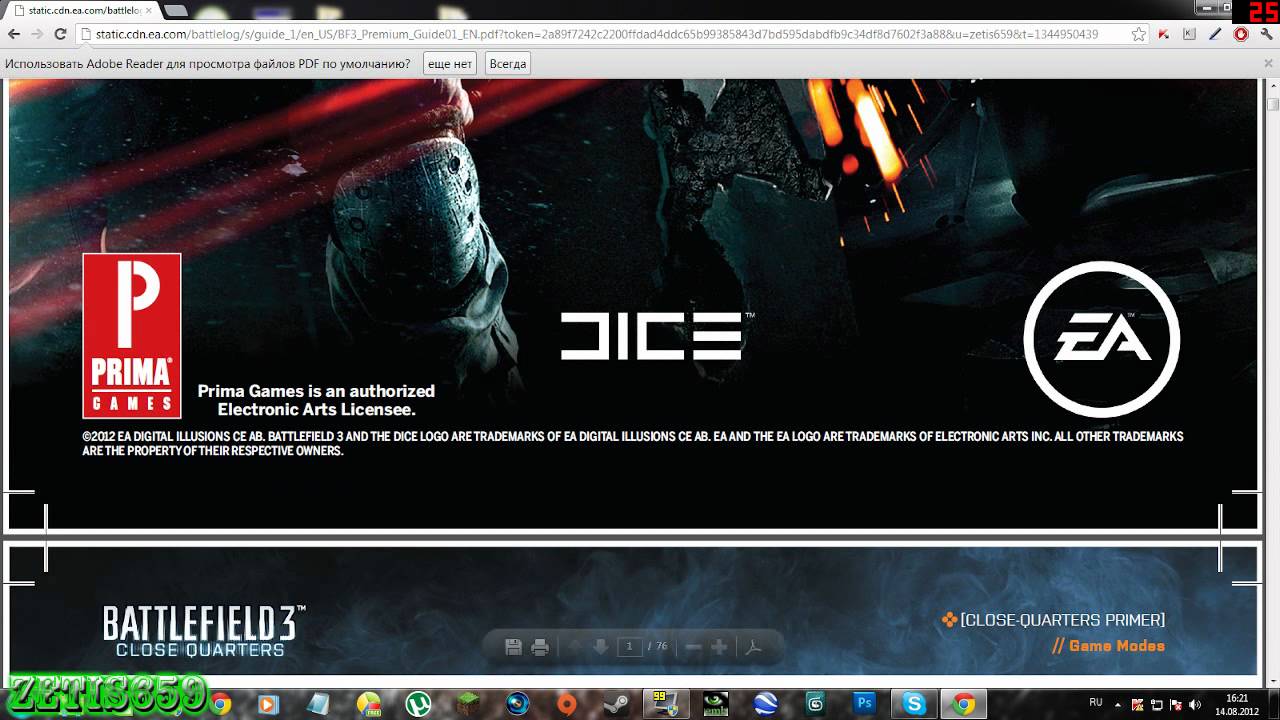Click the address bar URL
1280x720 pixels.
[597, 34]
